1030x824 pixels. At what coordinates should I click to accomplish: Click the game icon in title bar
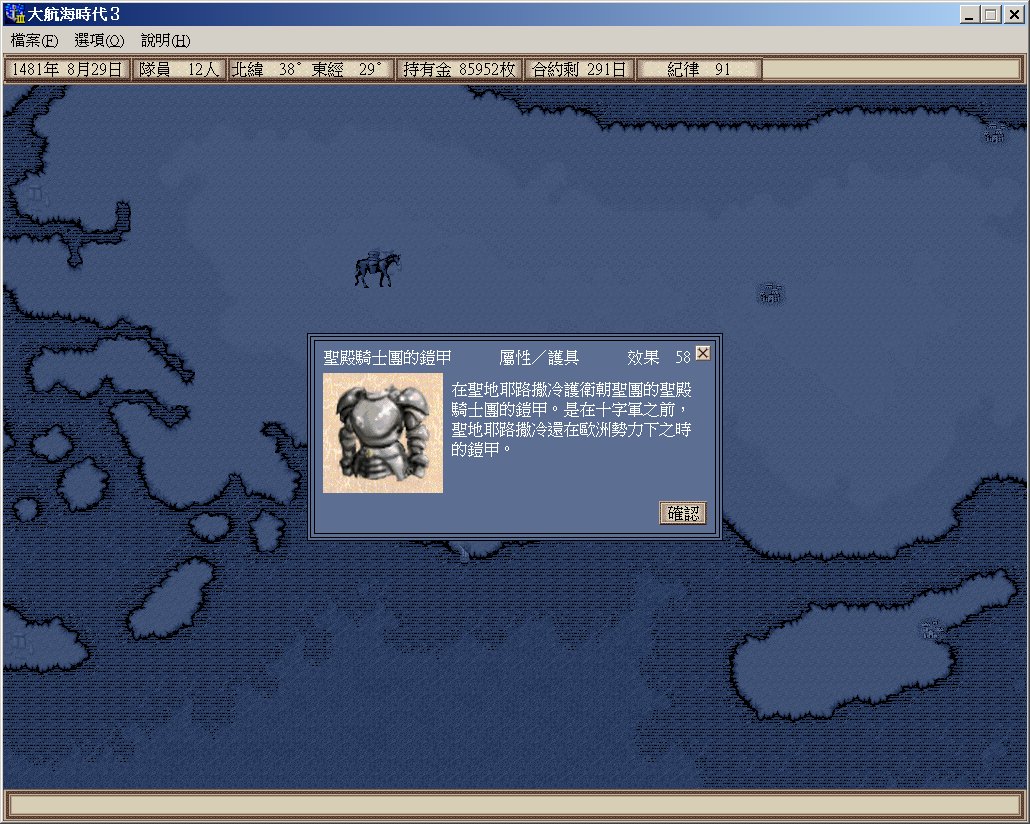(x=14, y=14)
